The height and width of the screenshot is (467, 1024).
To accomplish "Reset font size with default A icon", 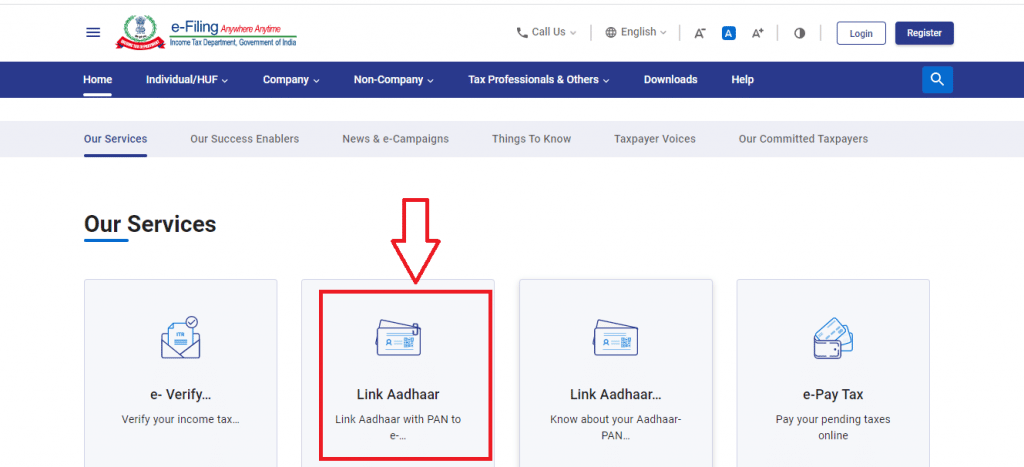I will [x=729, y=33].
